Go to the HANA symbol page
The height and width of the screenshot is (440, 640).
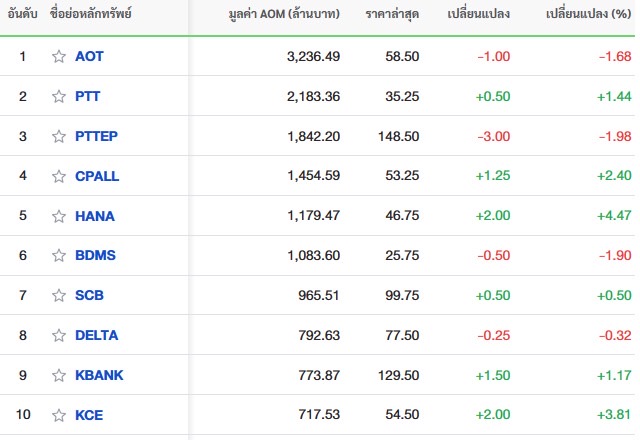(95, 216)
